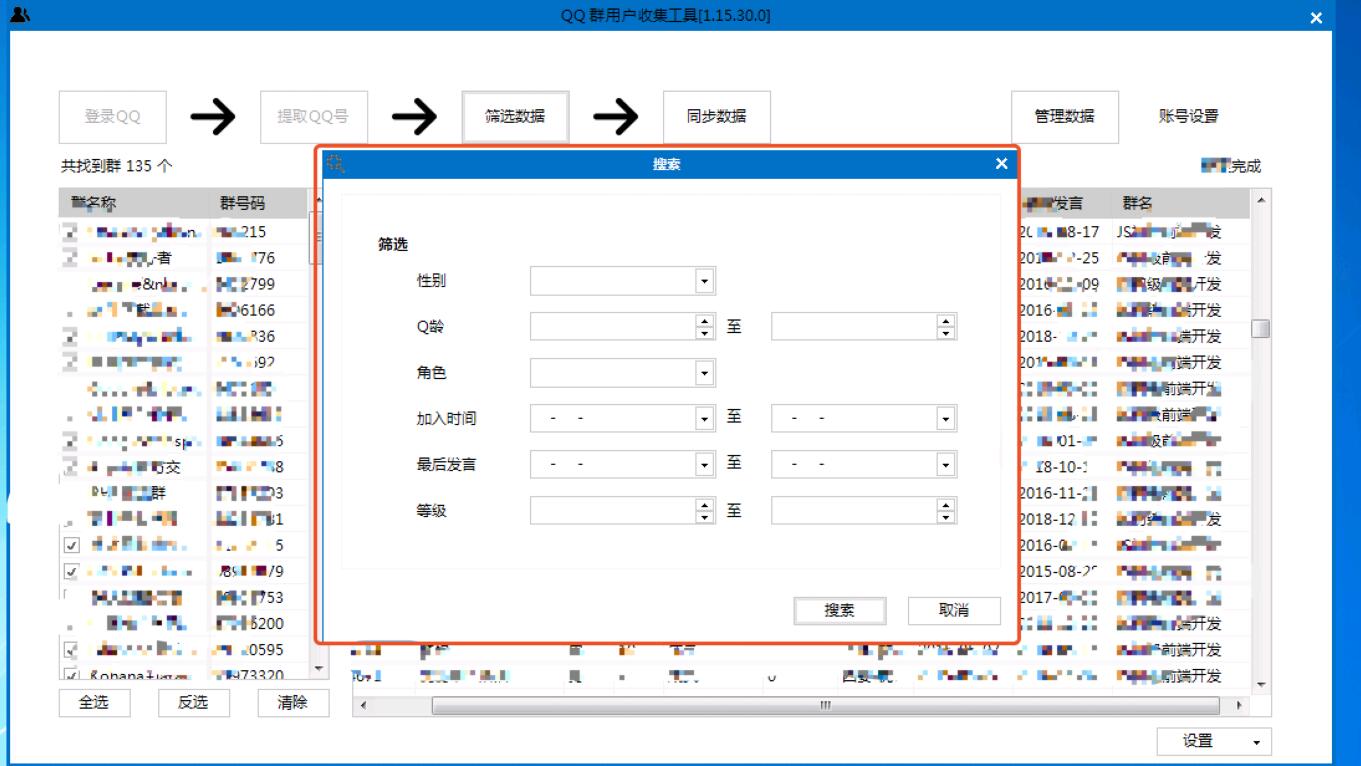This screenshot has height=766, width=1361.
Task: Select the group row ending 215
Action: 184,232
